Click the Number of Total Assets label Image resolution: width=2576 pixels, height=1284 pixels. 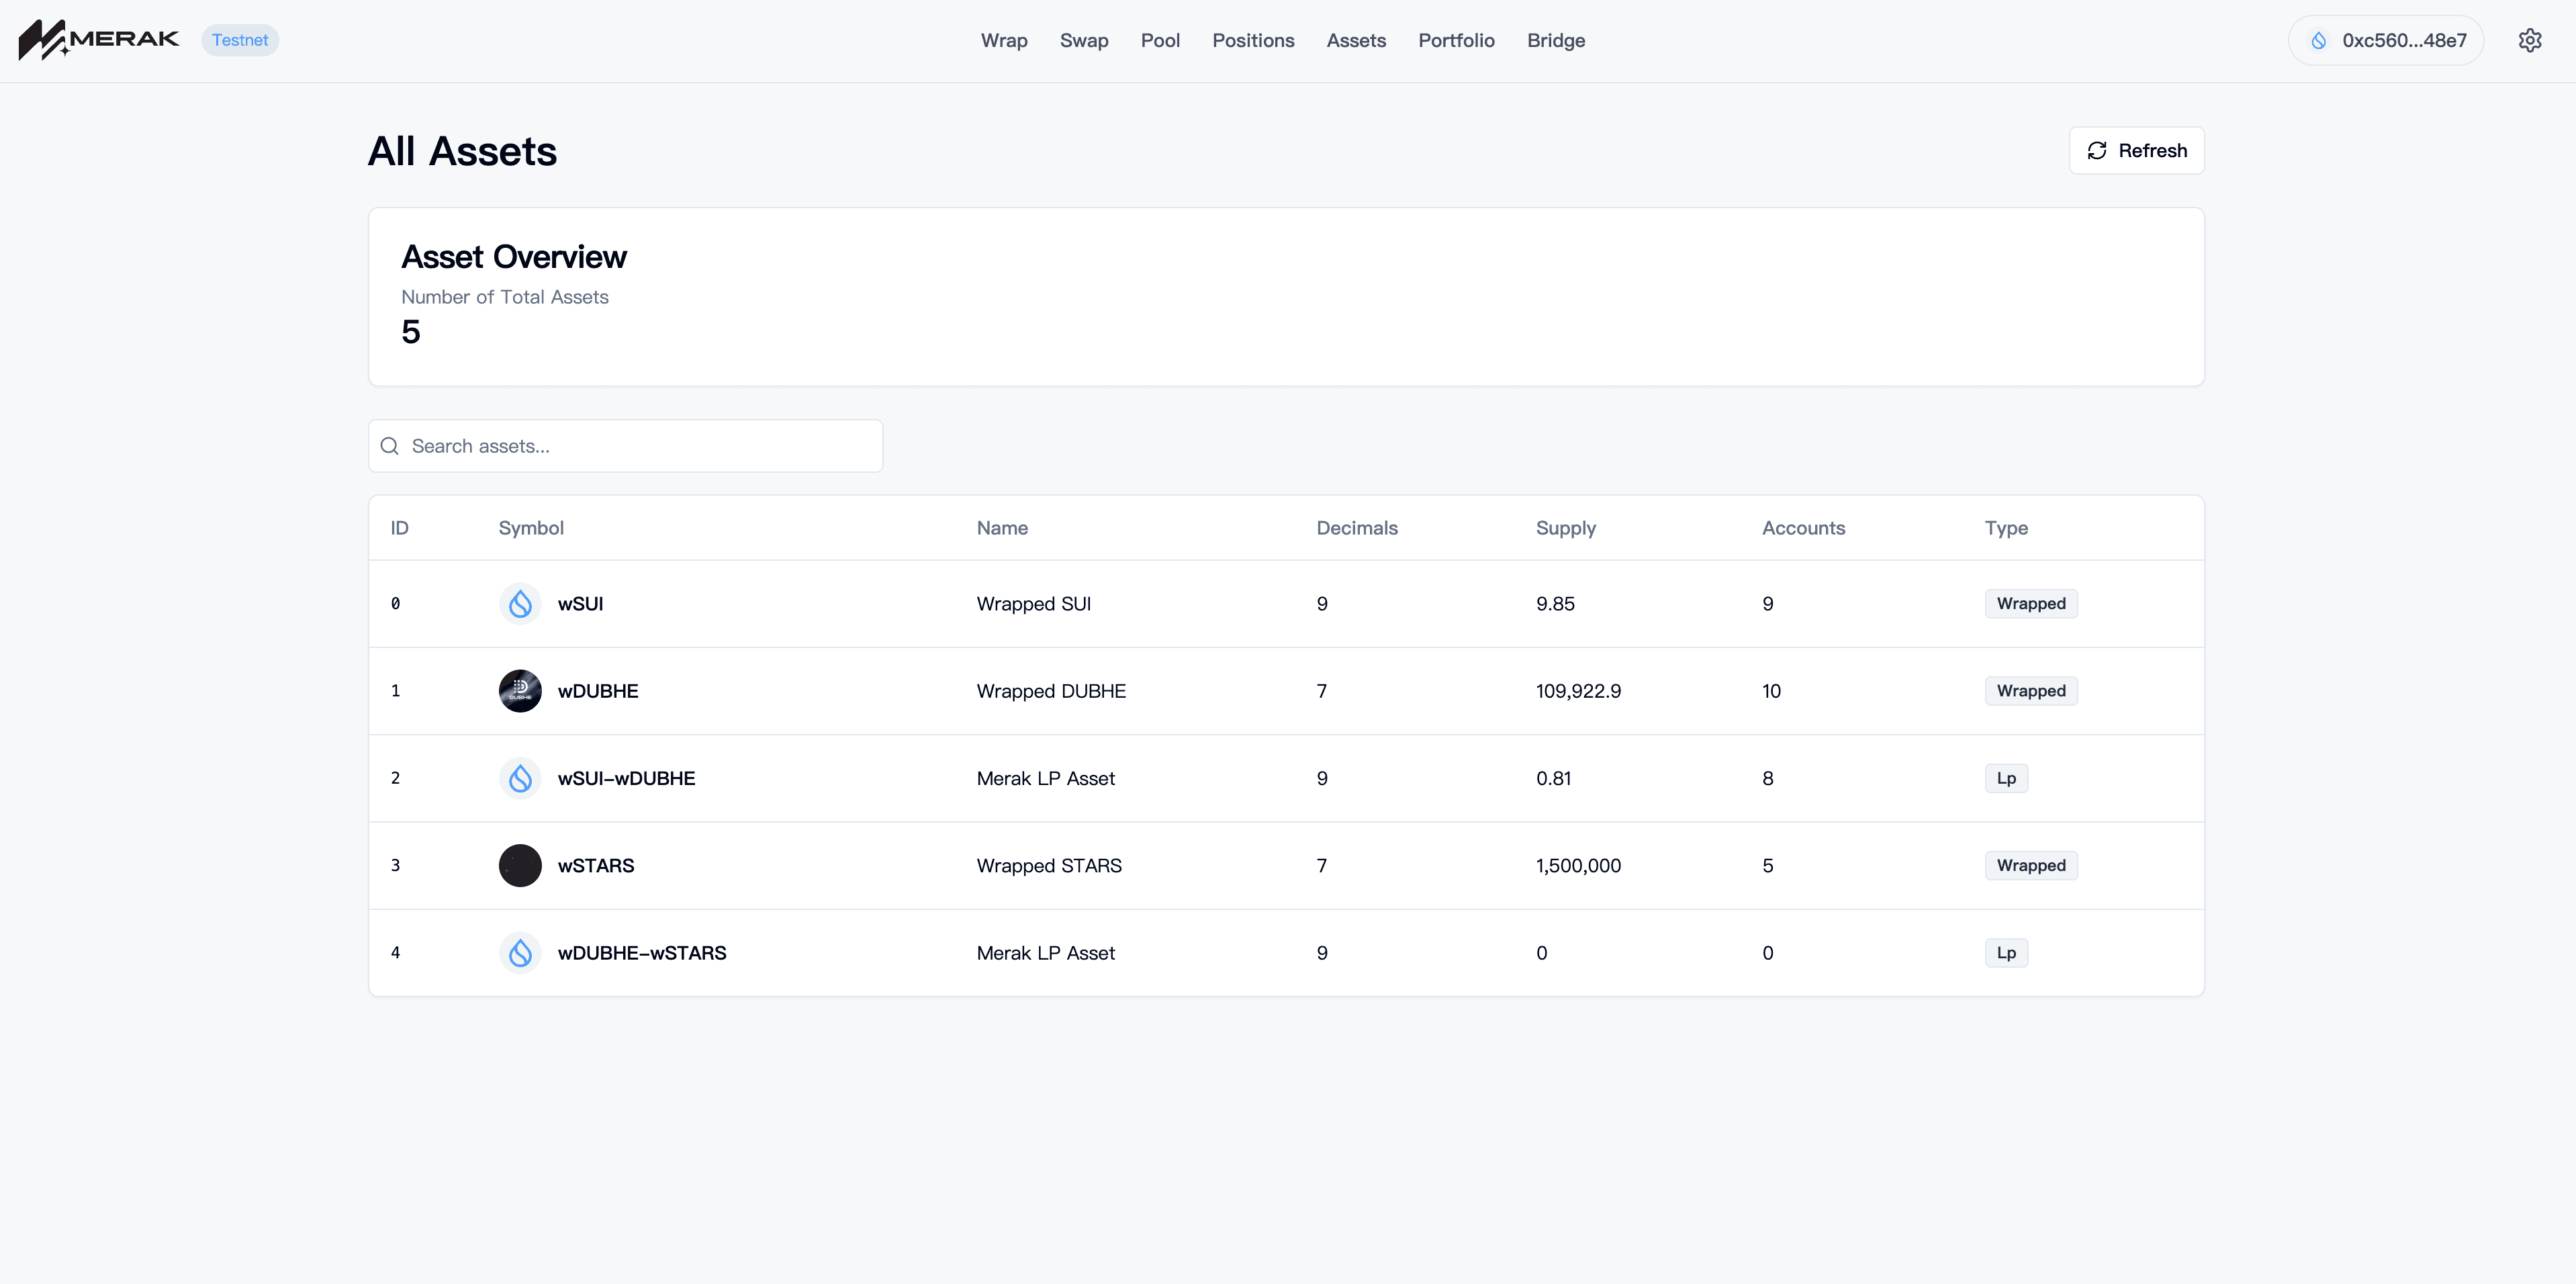[505, 297]
